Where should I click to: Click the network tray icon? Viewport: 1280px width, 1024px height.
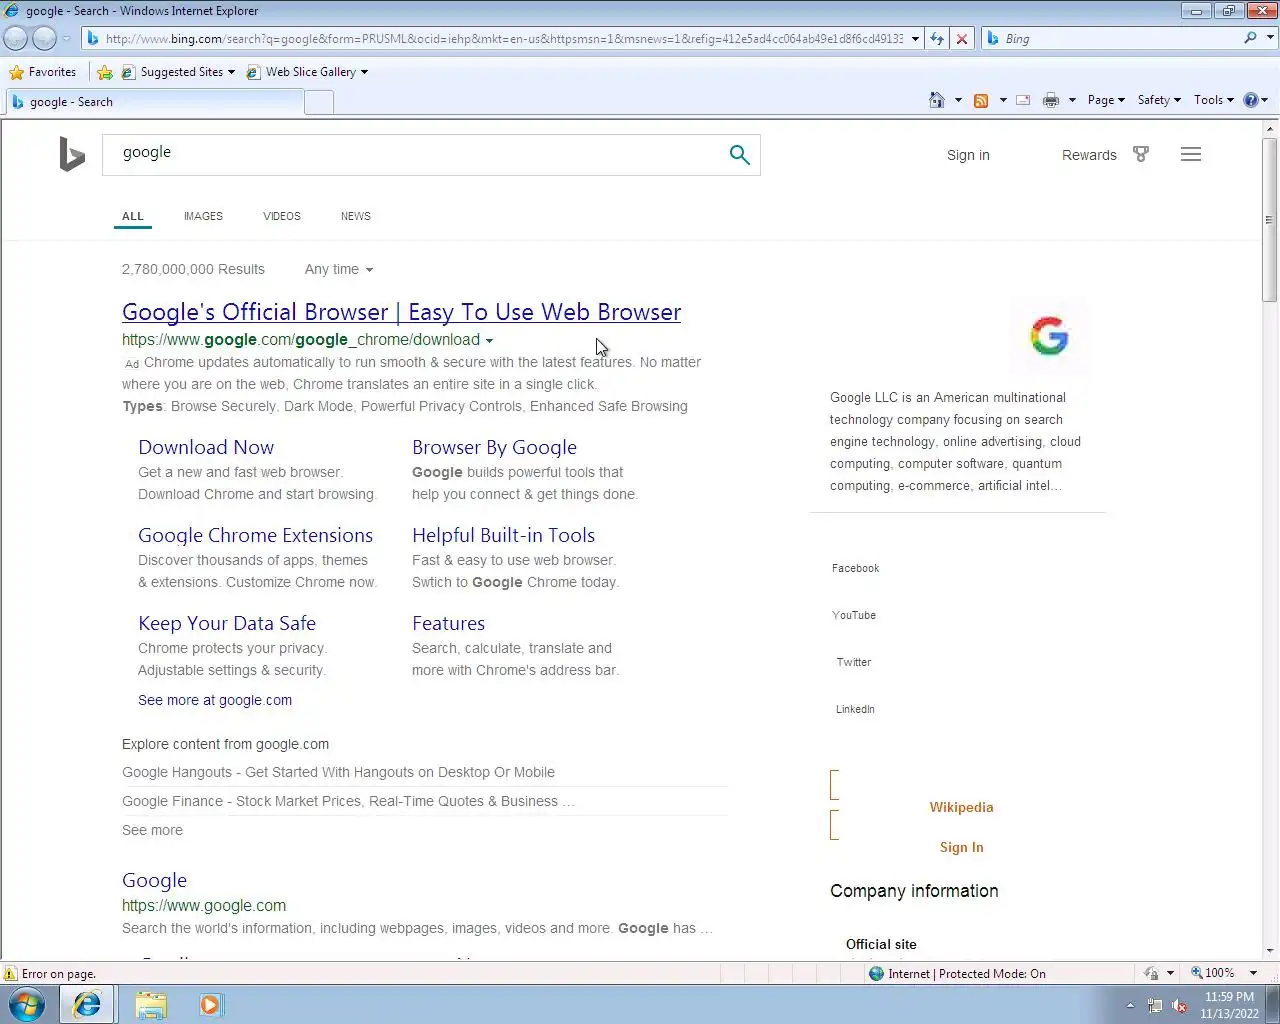coord(1155,1006)
